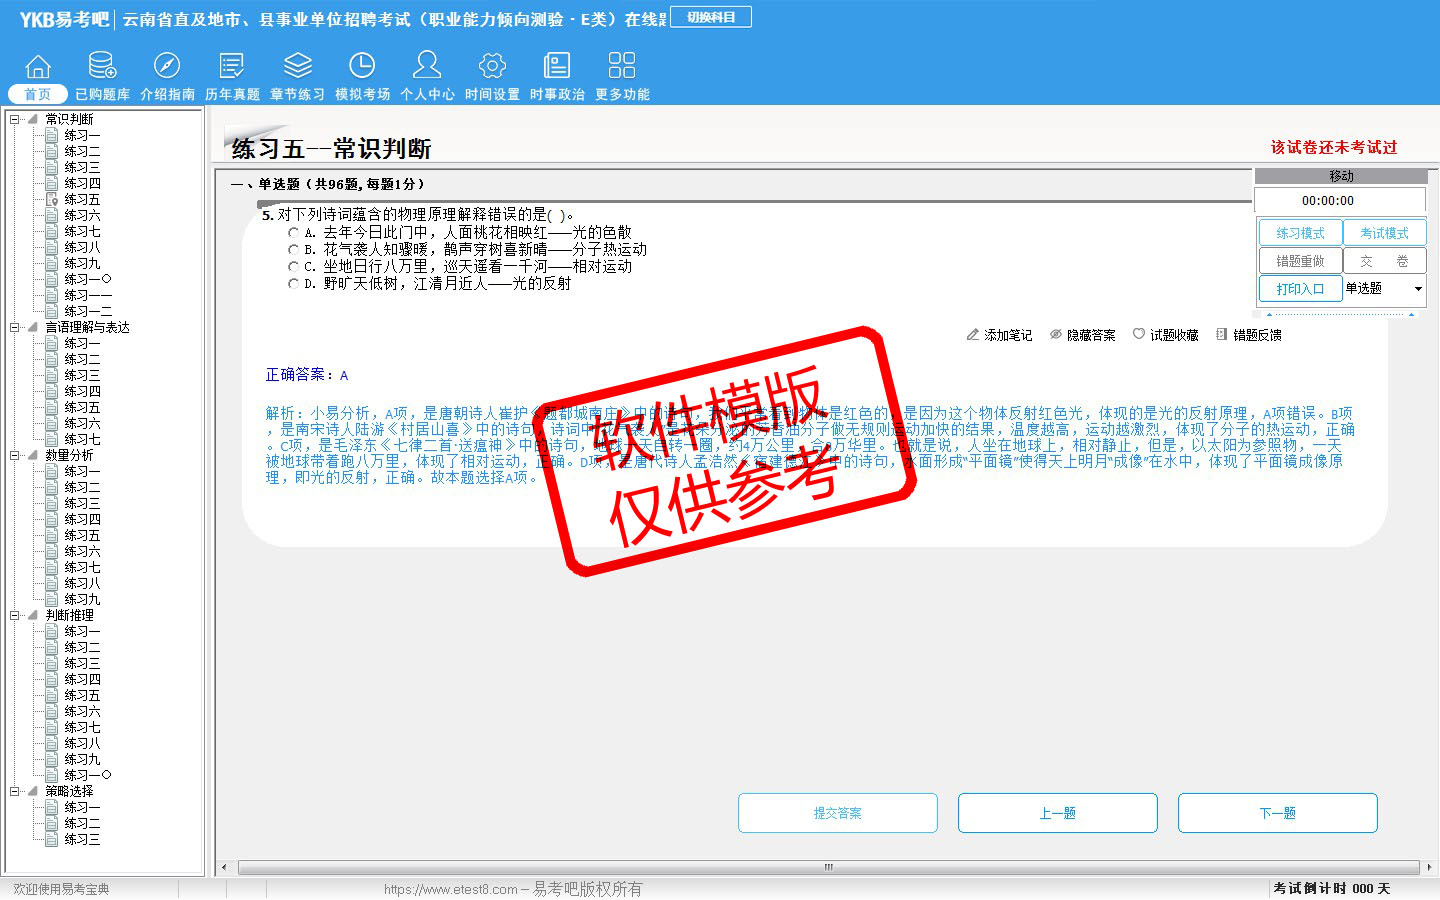
Task: Choose option C 坐地日行八万里
Action: (294, 267)
